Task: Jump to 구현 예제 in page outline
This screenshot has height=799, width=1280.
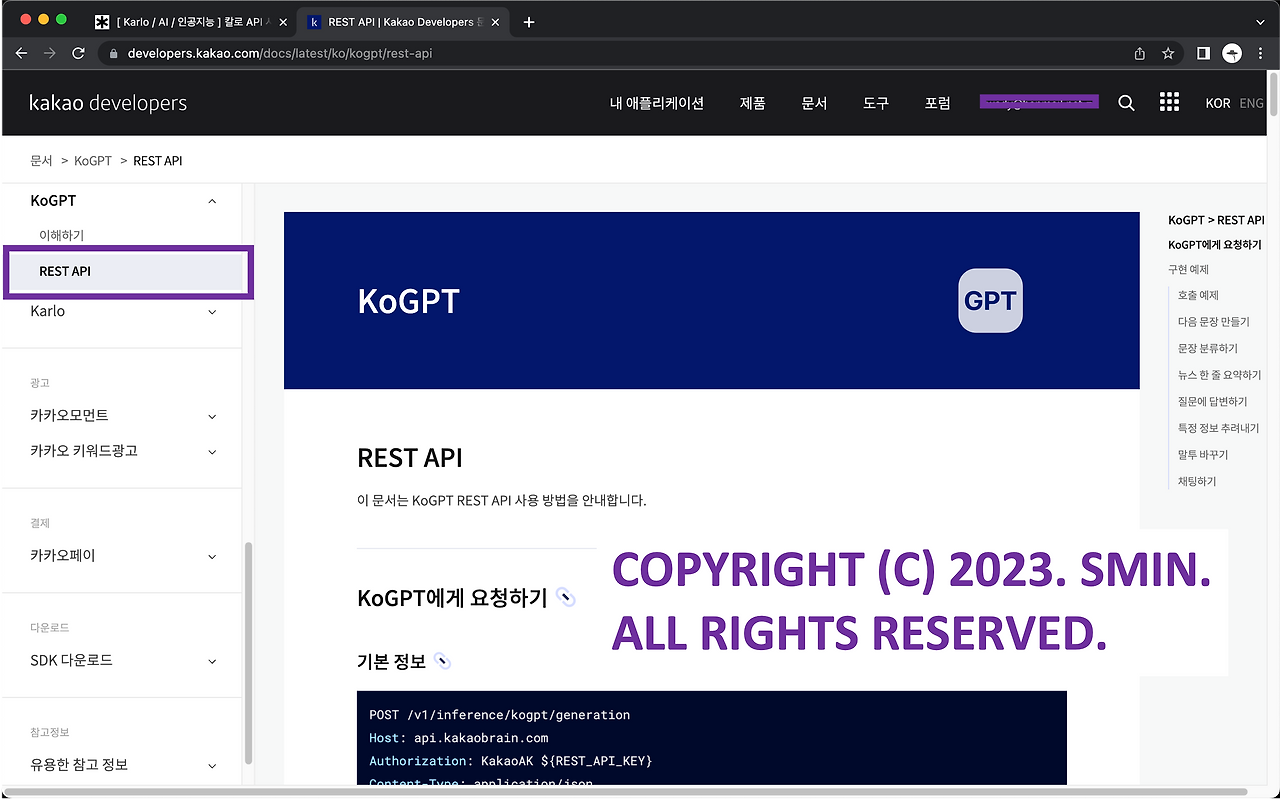Action: (x=1188, y=269)
